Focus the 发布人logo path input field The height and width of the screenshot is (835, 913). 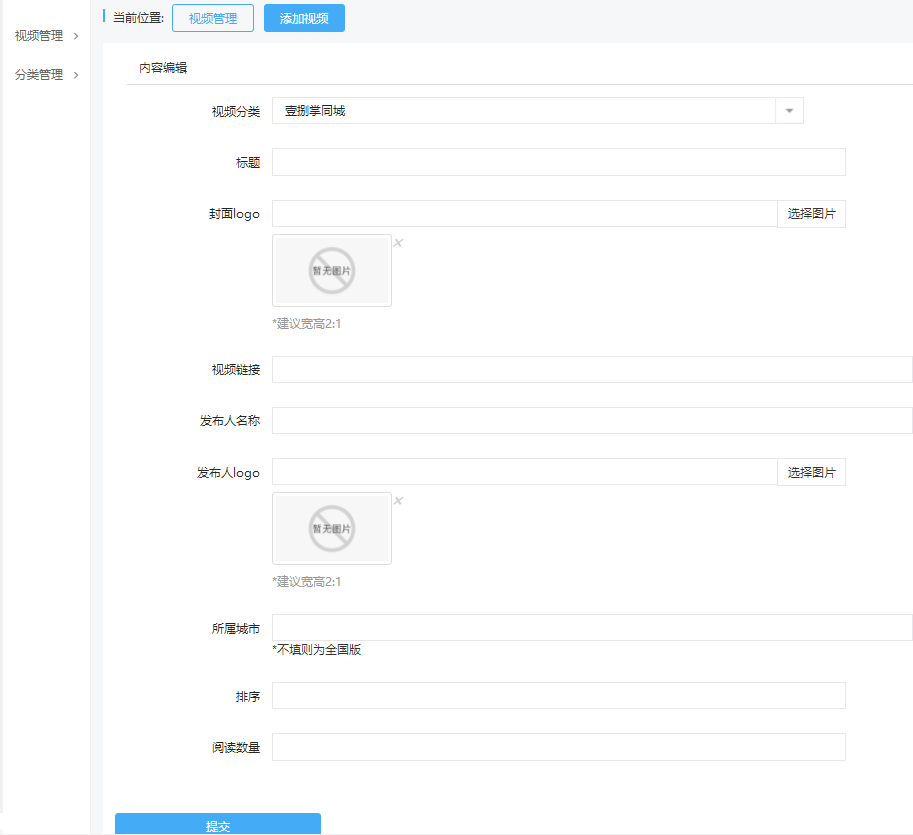pos(525,472)
